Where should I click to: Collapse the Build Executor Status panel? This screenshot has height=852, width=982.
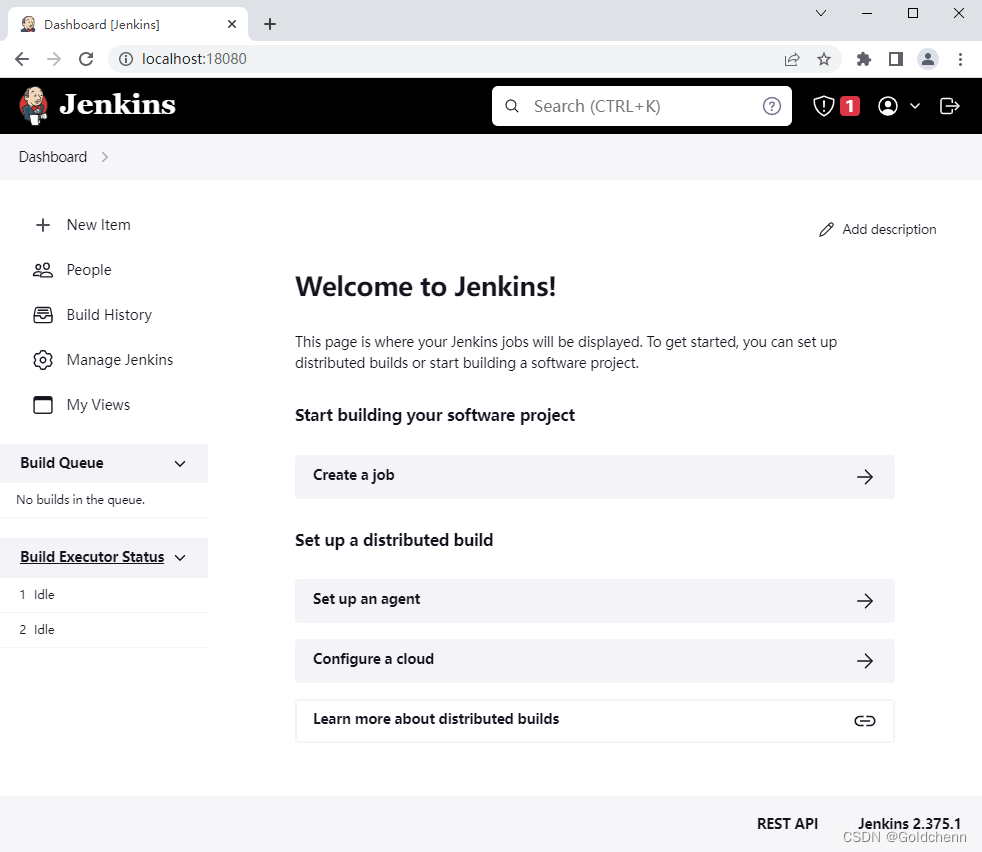179,557
